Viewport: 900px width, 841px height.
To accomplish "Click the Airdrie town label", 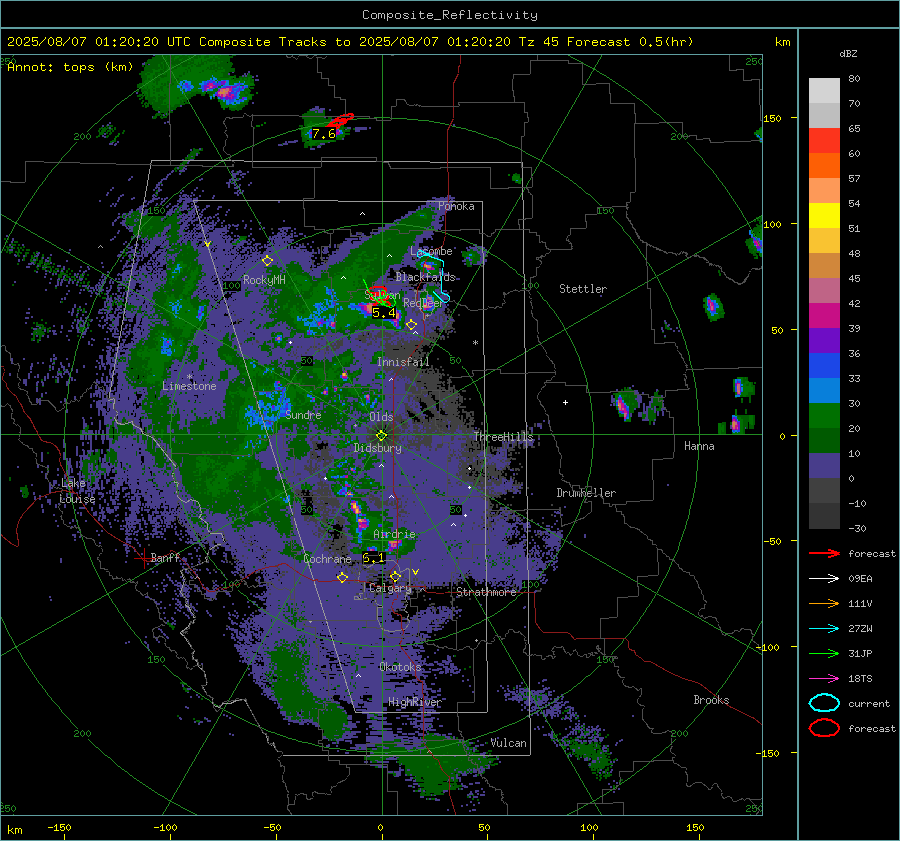I will pos(394,534).
